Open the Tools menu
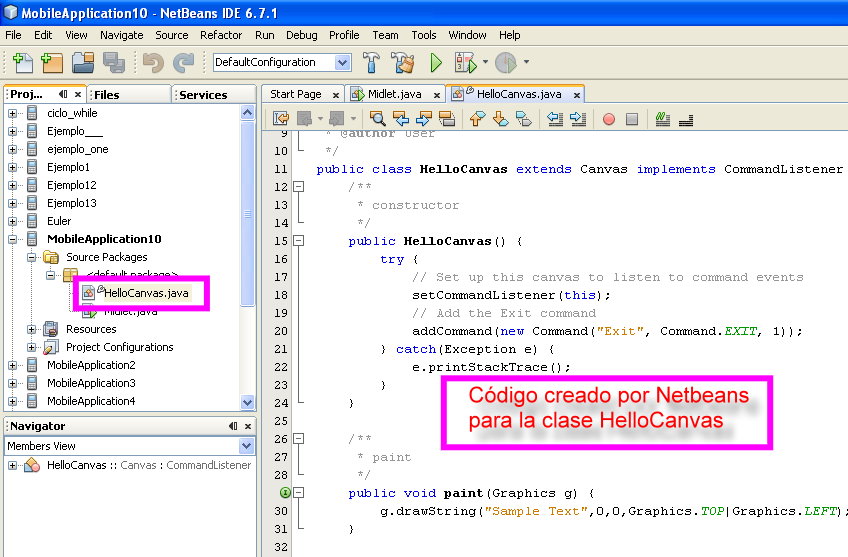The image size is (848, 557). pyautogui.click(x=423, y=35)
